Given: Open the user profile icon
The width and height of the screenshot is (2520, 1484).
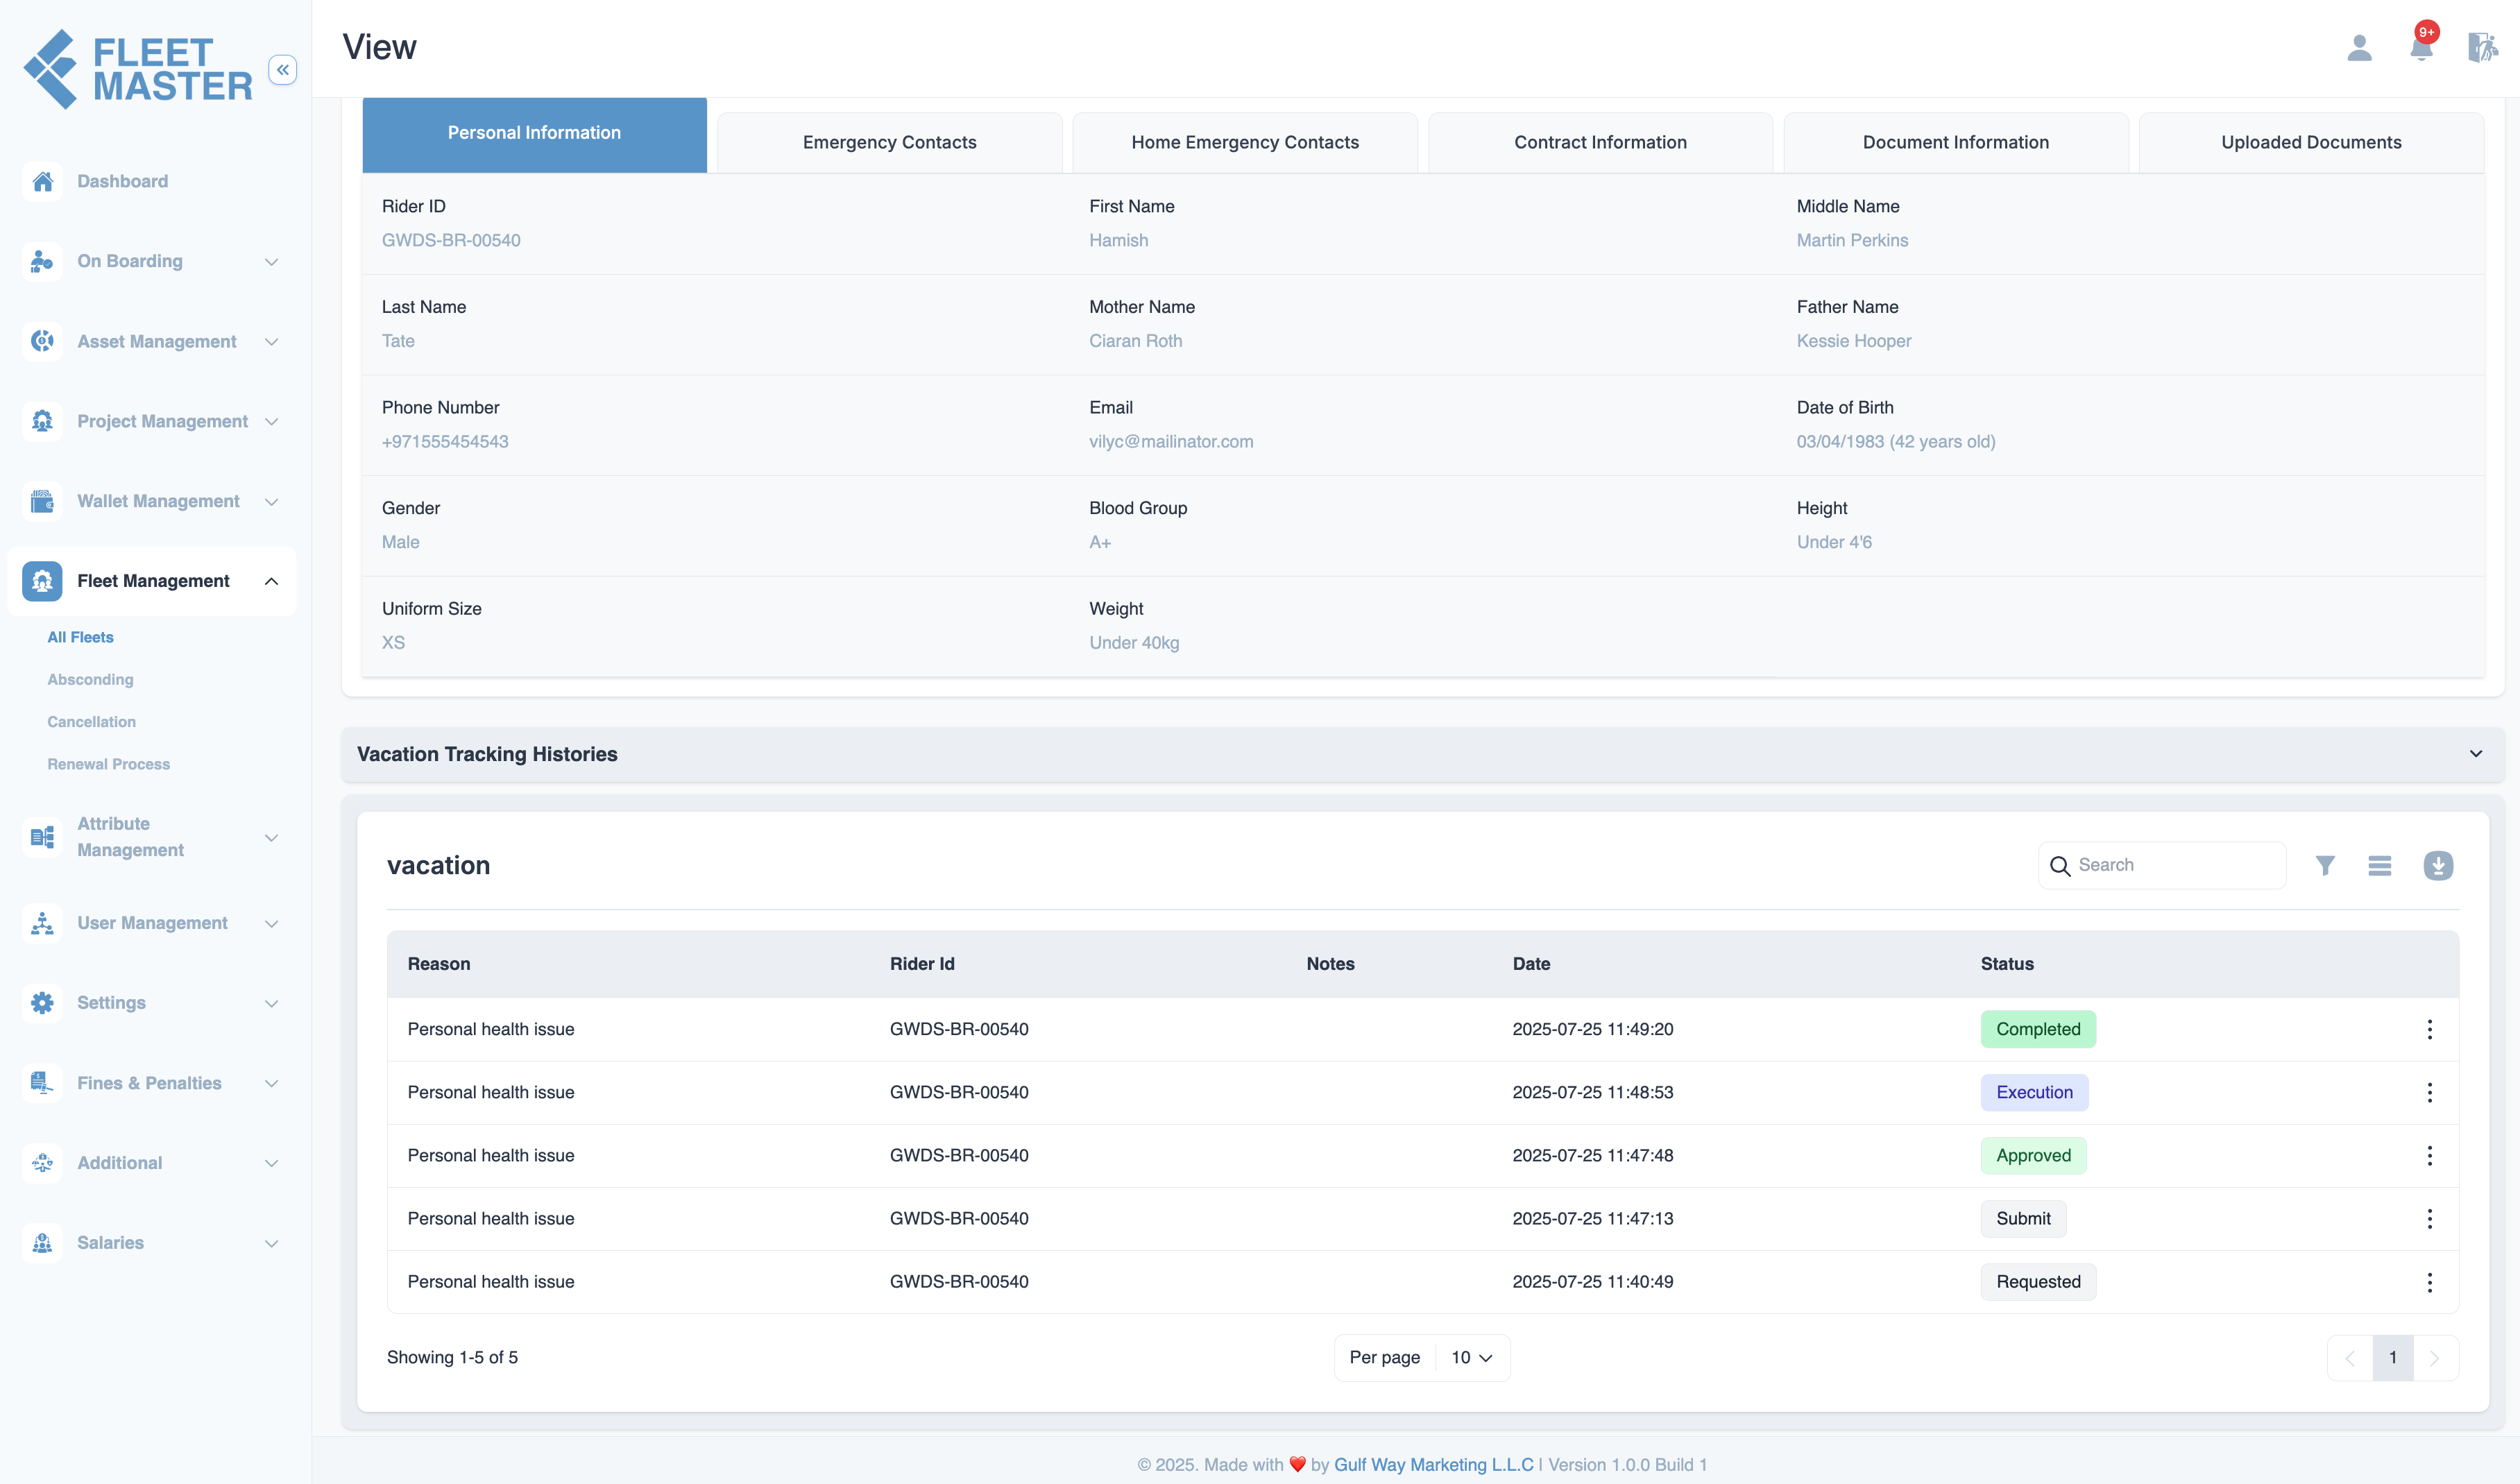Looking at the screenshot, I should click(2359, 47).
